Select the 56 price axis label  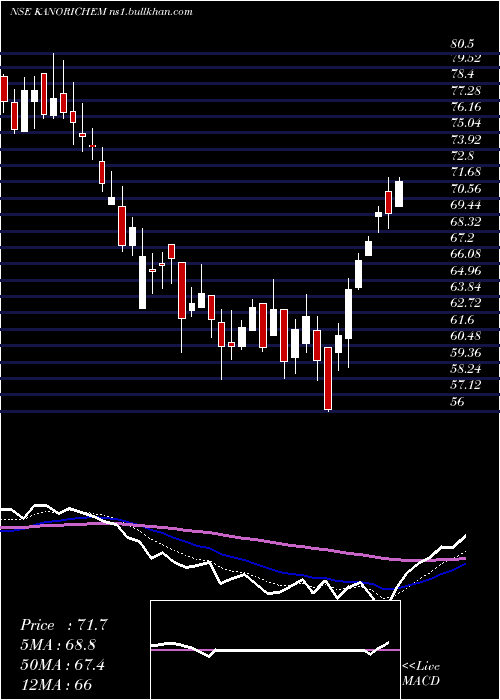458,401
